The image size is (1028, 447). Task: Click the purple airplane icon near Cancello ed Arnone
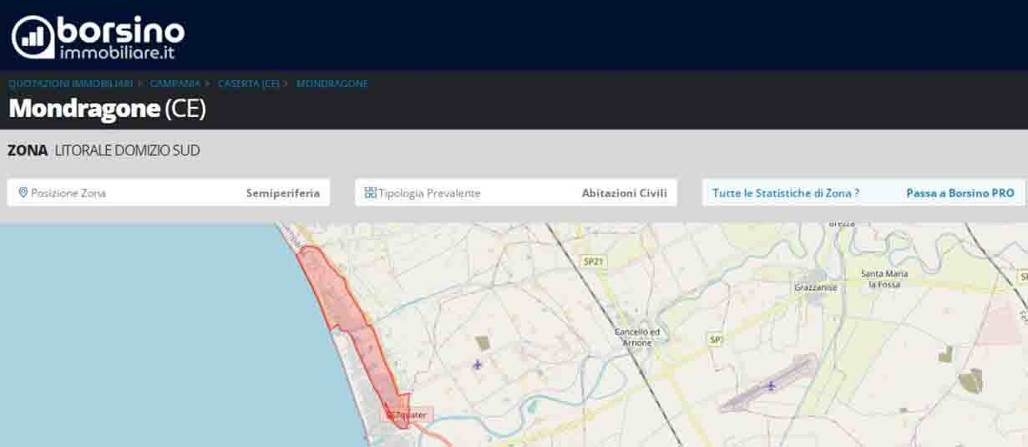478,364
